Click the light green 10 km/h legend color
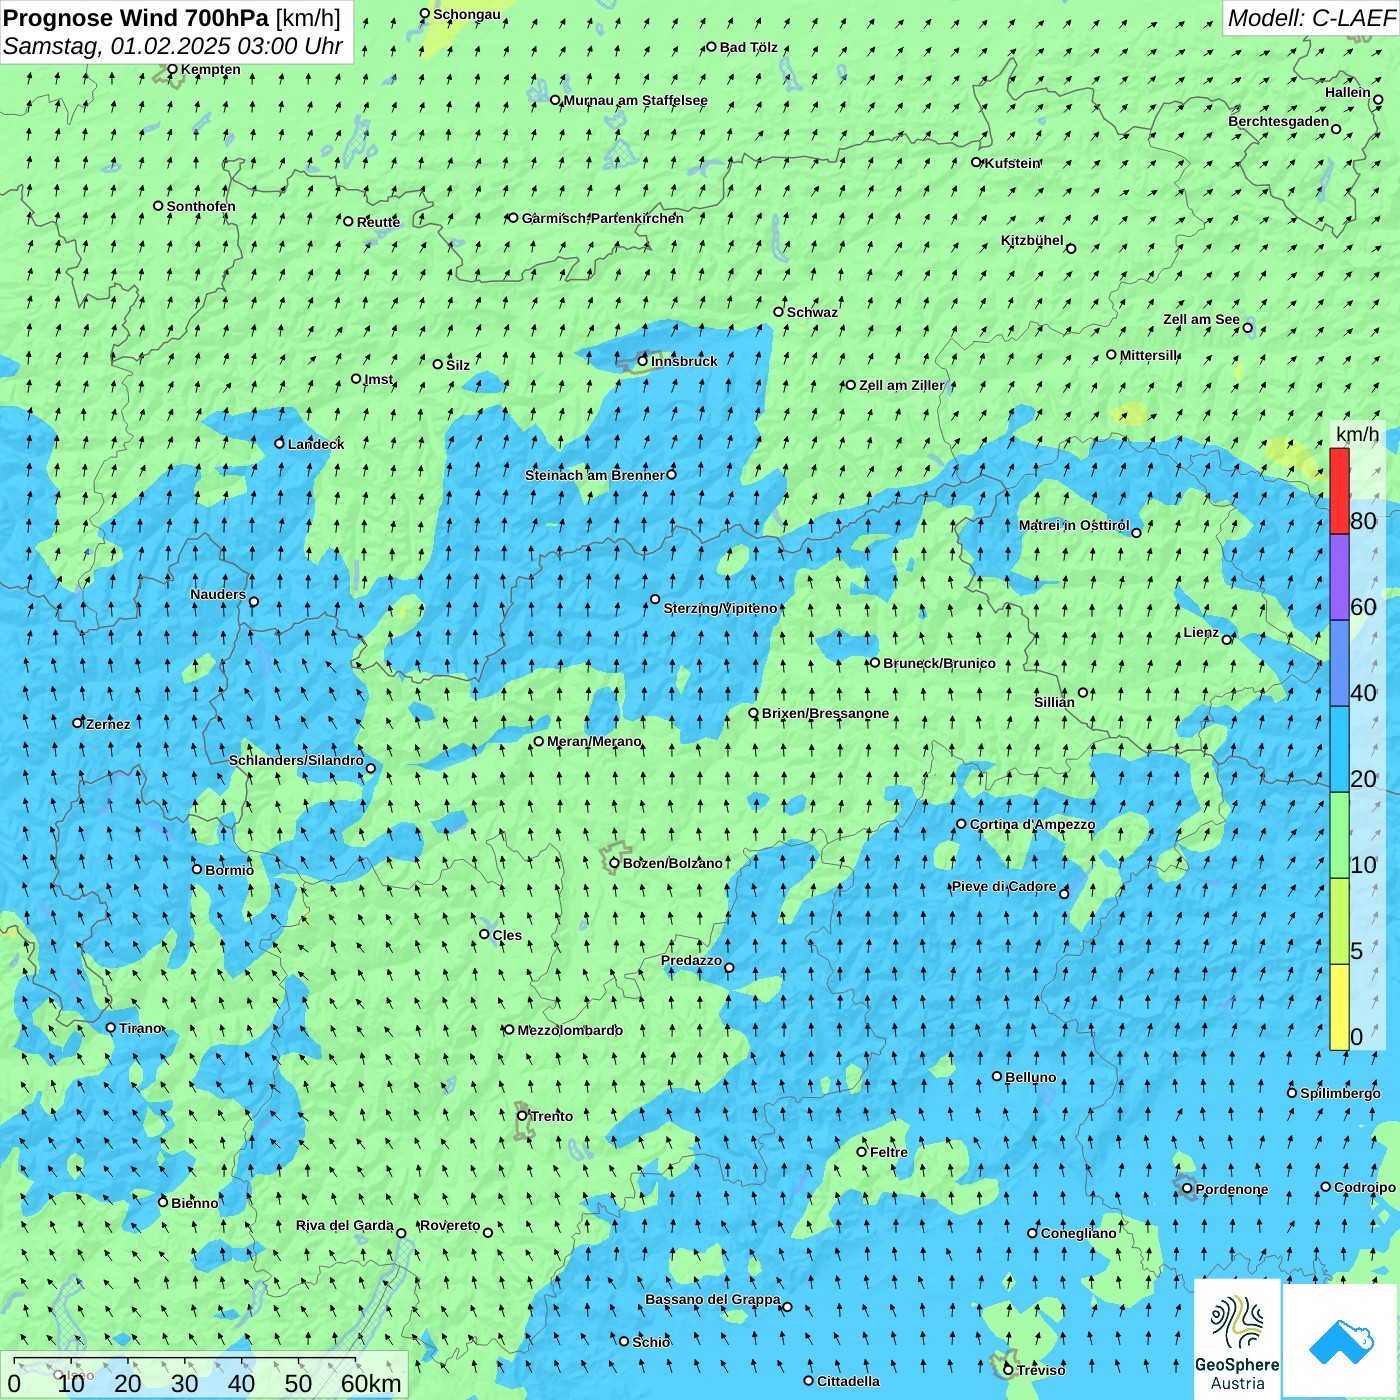The width and height of the screenshot is (1400, 1400). coord(1339,835)
